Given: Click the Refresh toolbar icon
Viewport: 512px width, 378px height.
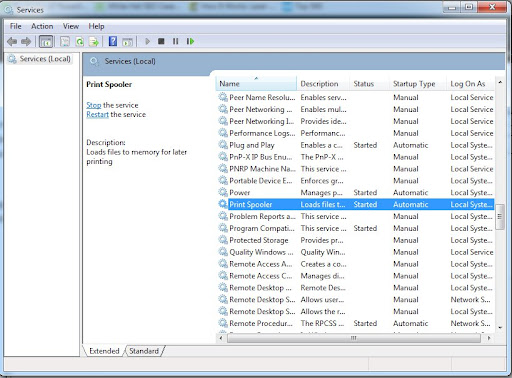Looking at the screenshot, I should (80, 42).
